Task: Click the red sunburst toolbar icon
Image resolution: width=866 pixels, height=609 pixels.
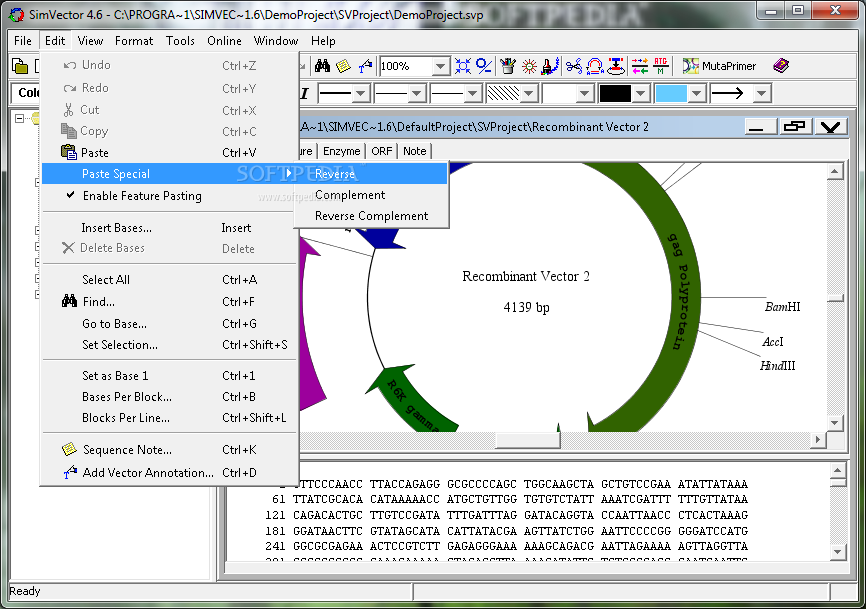Action: click(x=529, y=66)
